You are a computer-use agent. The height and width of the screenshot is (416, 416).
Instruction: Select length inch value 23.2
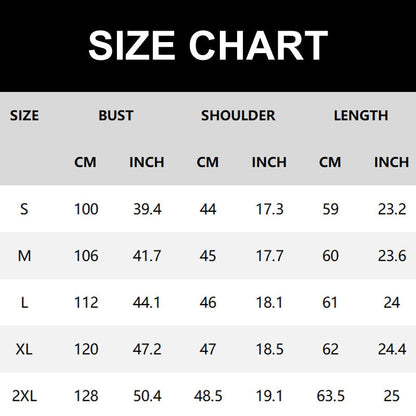point(392,209)
